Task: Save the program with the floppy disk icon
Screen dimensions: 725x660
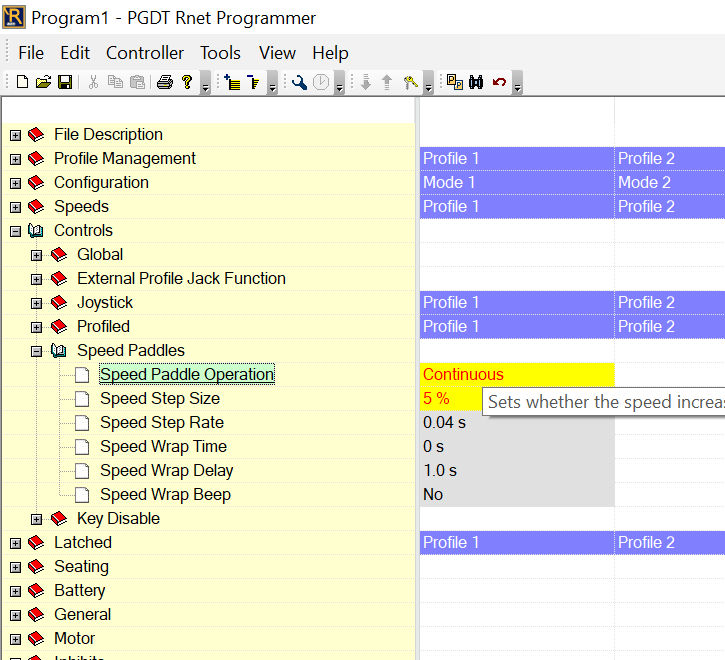Action: pyautogui.click(x=64, y=83)
